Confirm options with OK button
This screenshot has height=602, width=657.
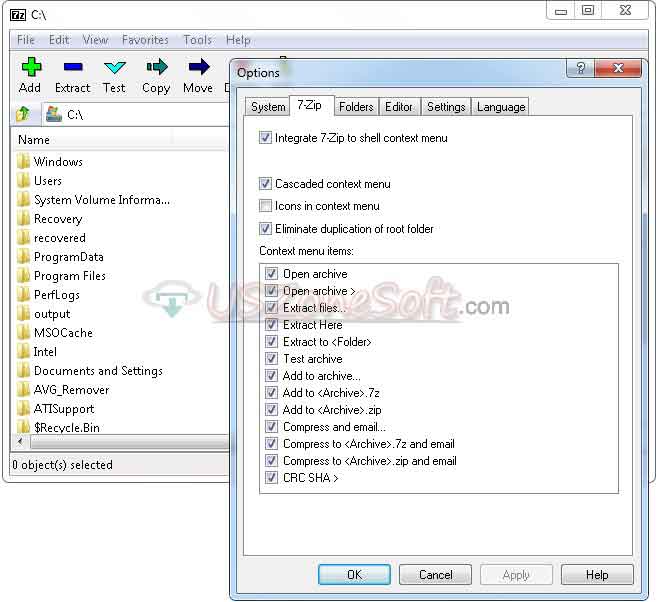(354, 574)
